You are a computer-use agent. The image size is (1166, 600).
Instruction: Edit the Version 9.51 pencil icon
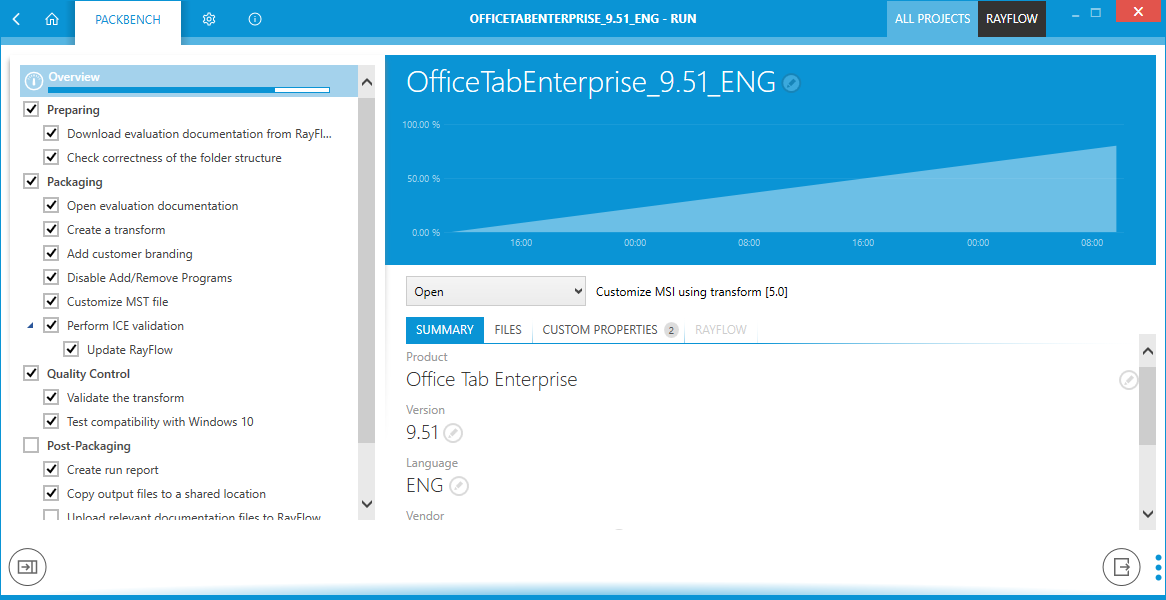click(453, 433)
